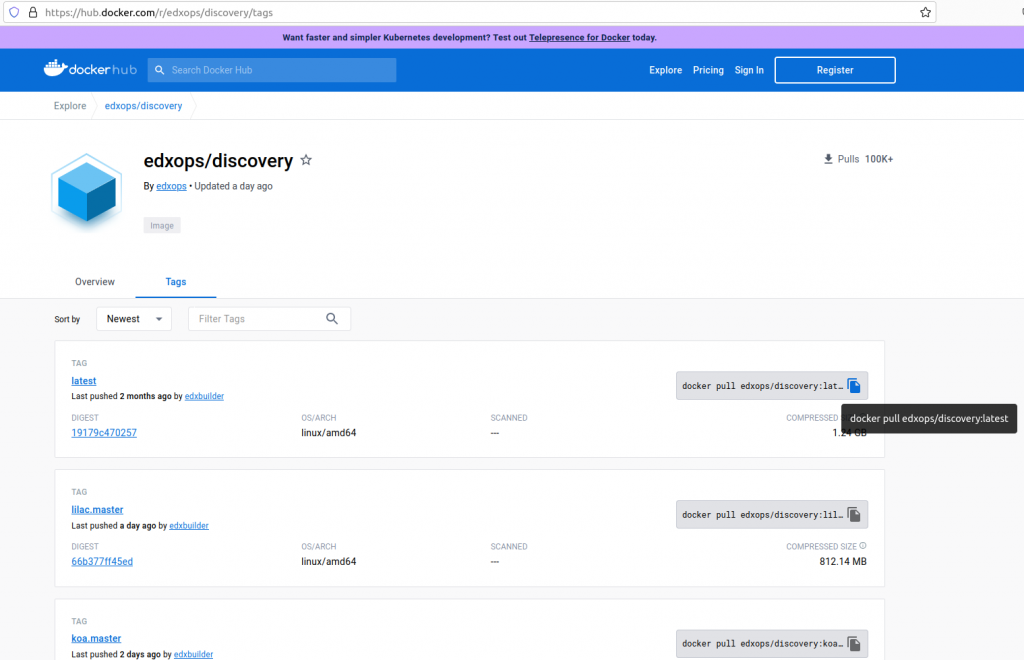Click the search magnifier in Docker Hub search
1024x660 pixels.
coord(159,70)
